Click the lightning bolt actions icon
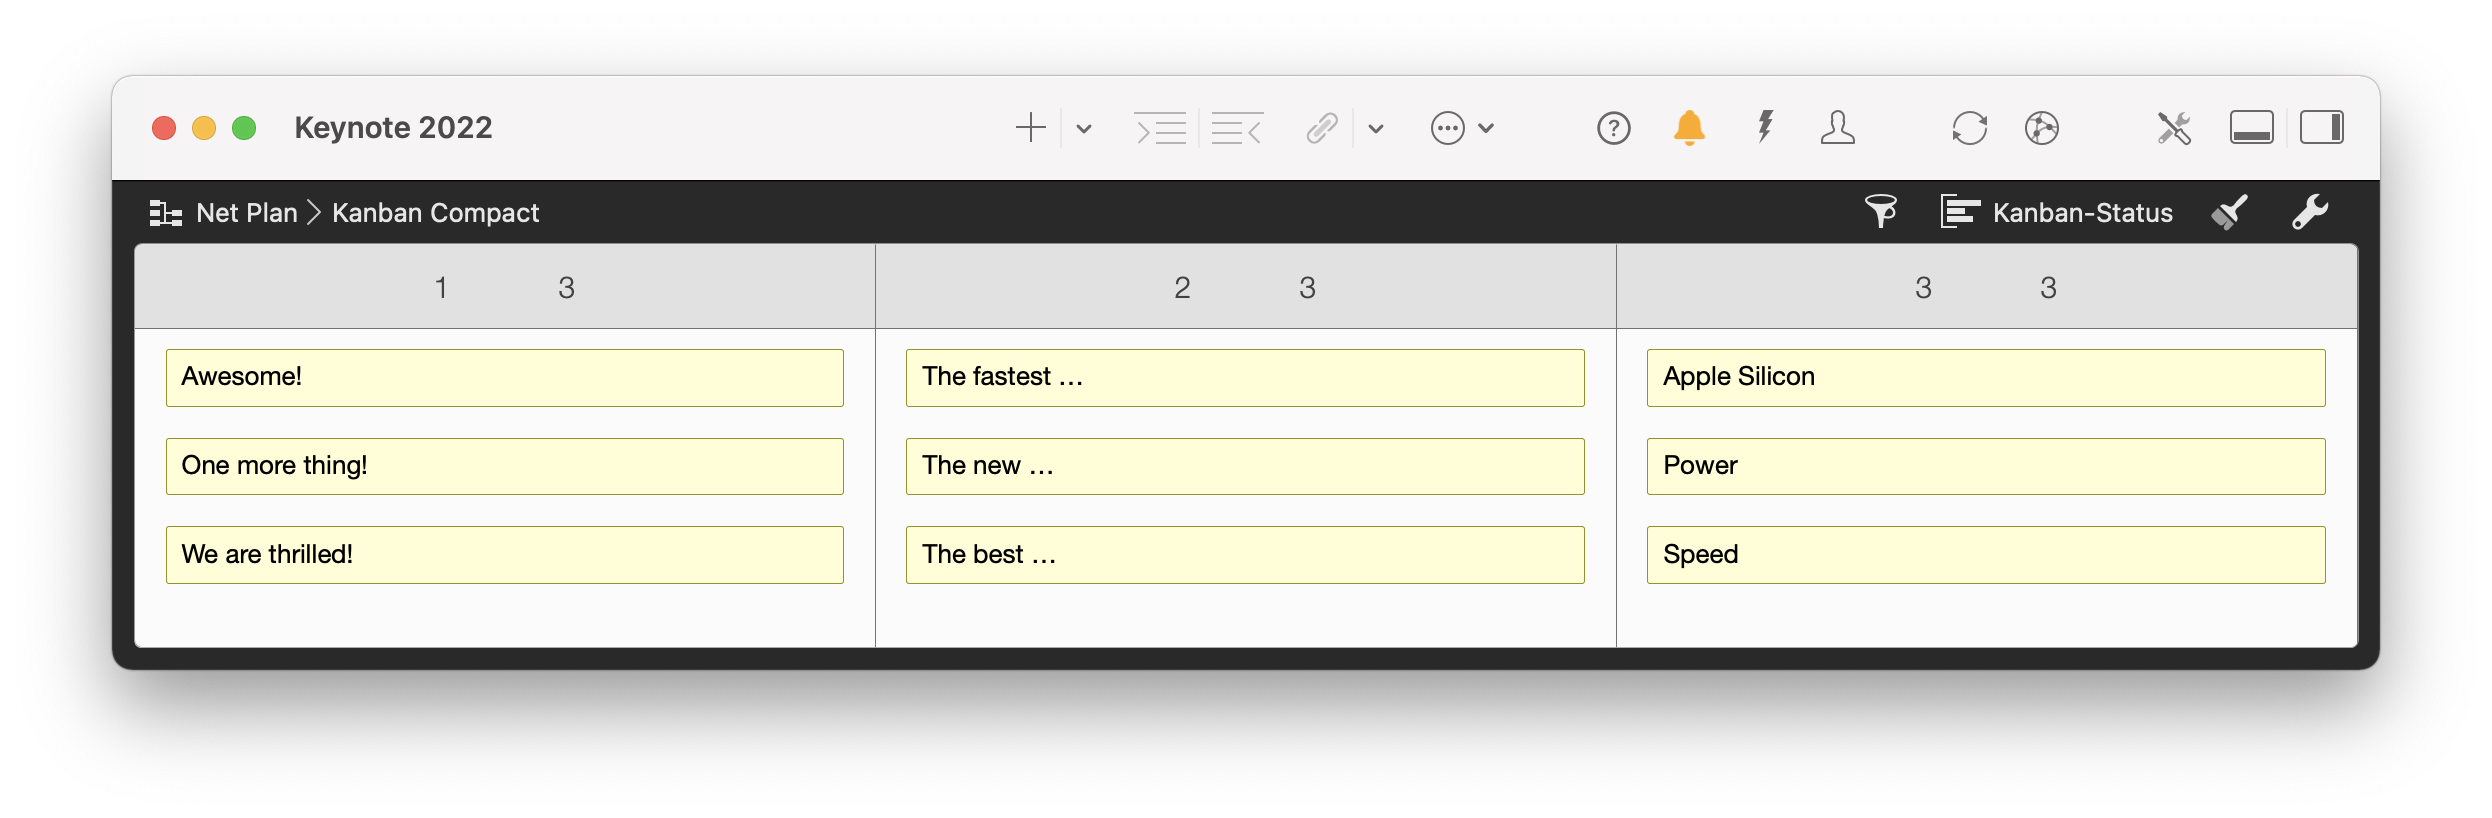 tap(1765, 128)
